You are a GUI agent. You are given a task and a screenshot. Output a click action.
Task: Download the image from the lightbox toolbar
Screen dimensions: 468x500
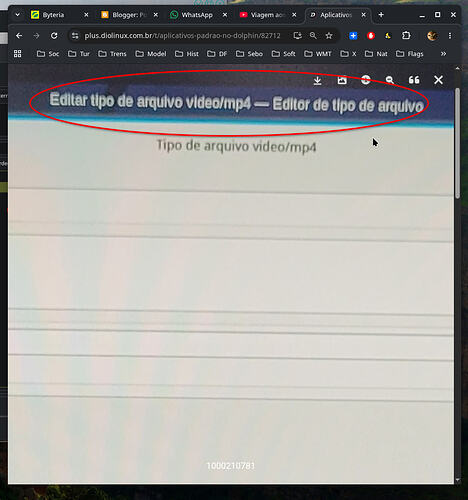click(317, 80)
